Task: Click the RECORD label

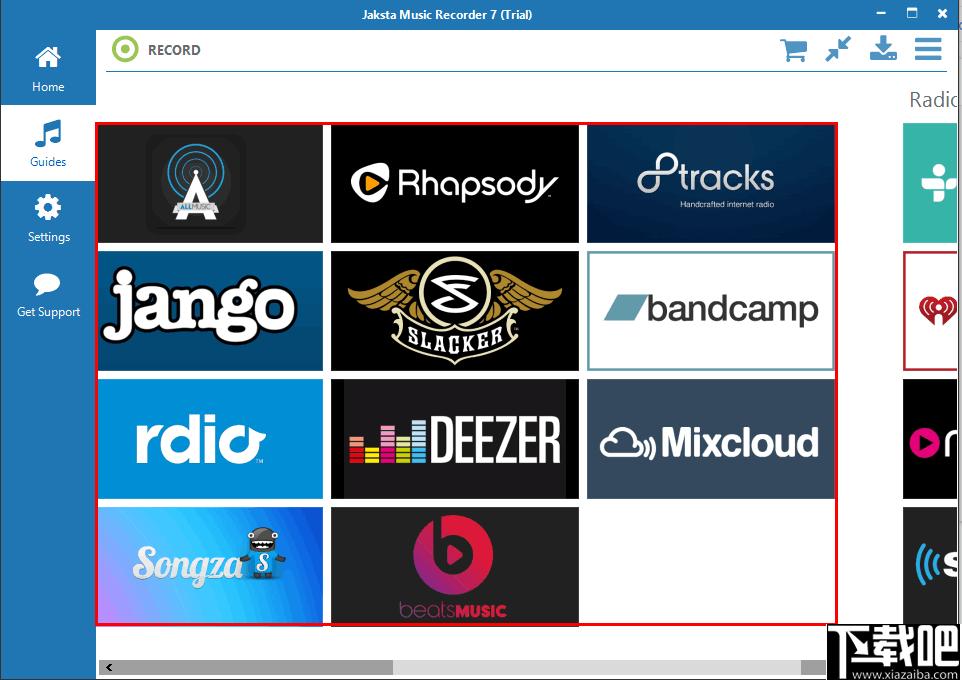Action: click(x=174, y=50)
